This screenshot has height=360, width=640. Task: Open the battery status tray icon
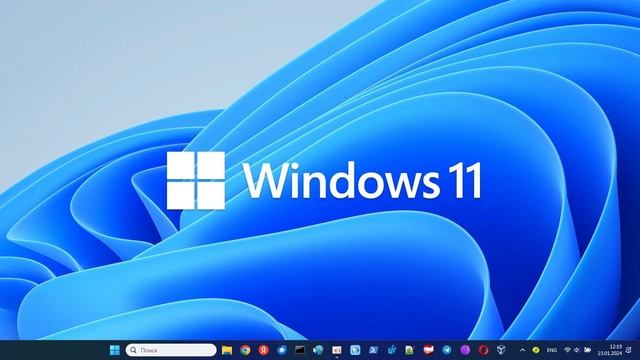coord(588,350)
